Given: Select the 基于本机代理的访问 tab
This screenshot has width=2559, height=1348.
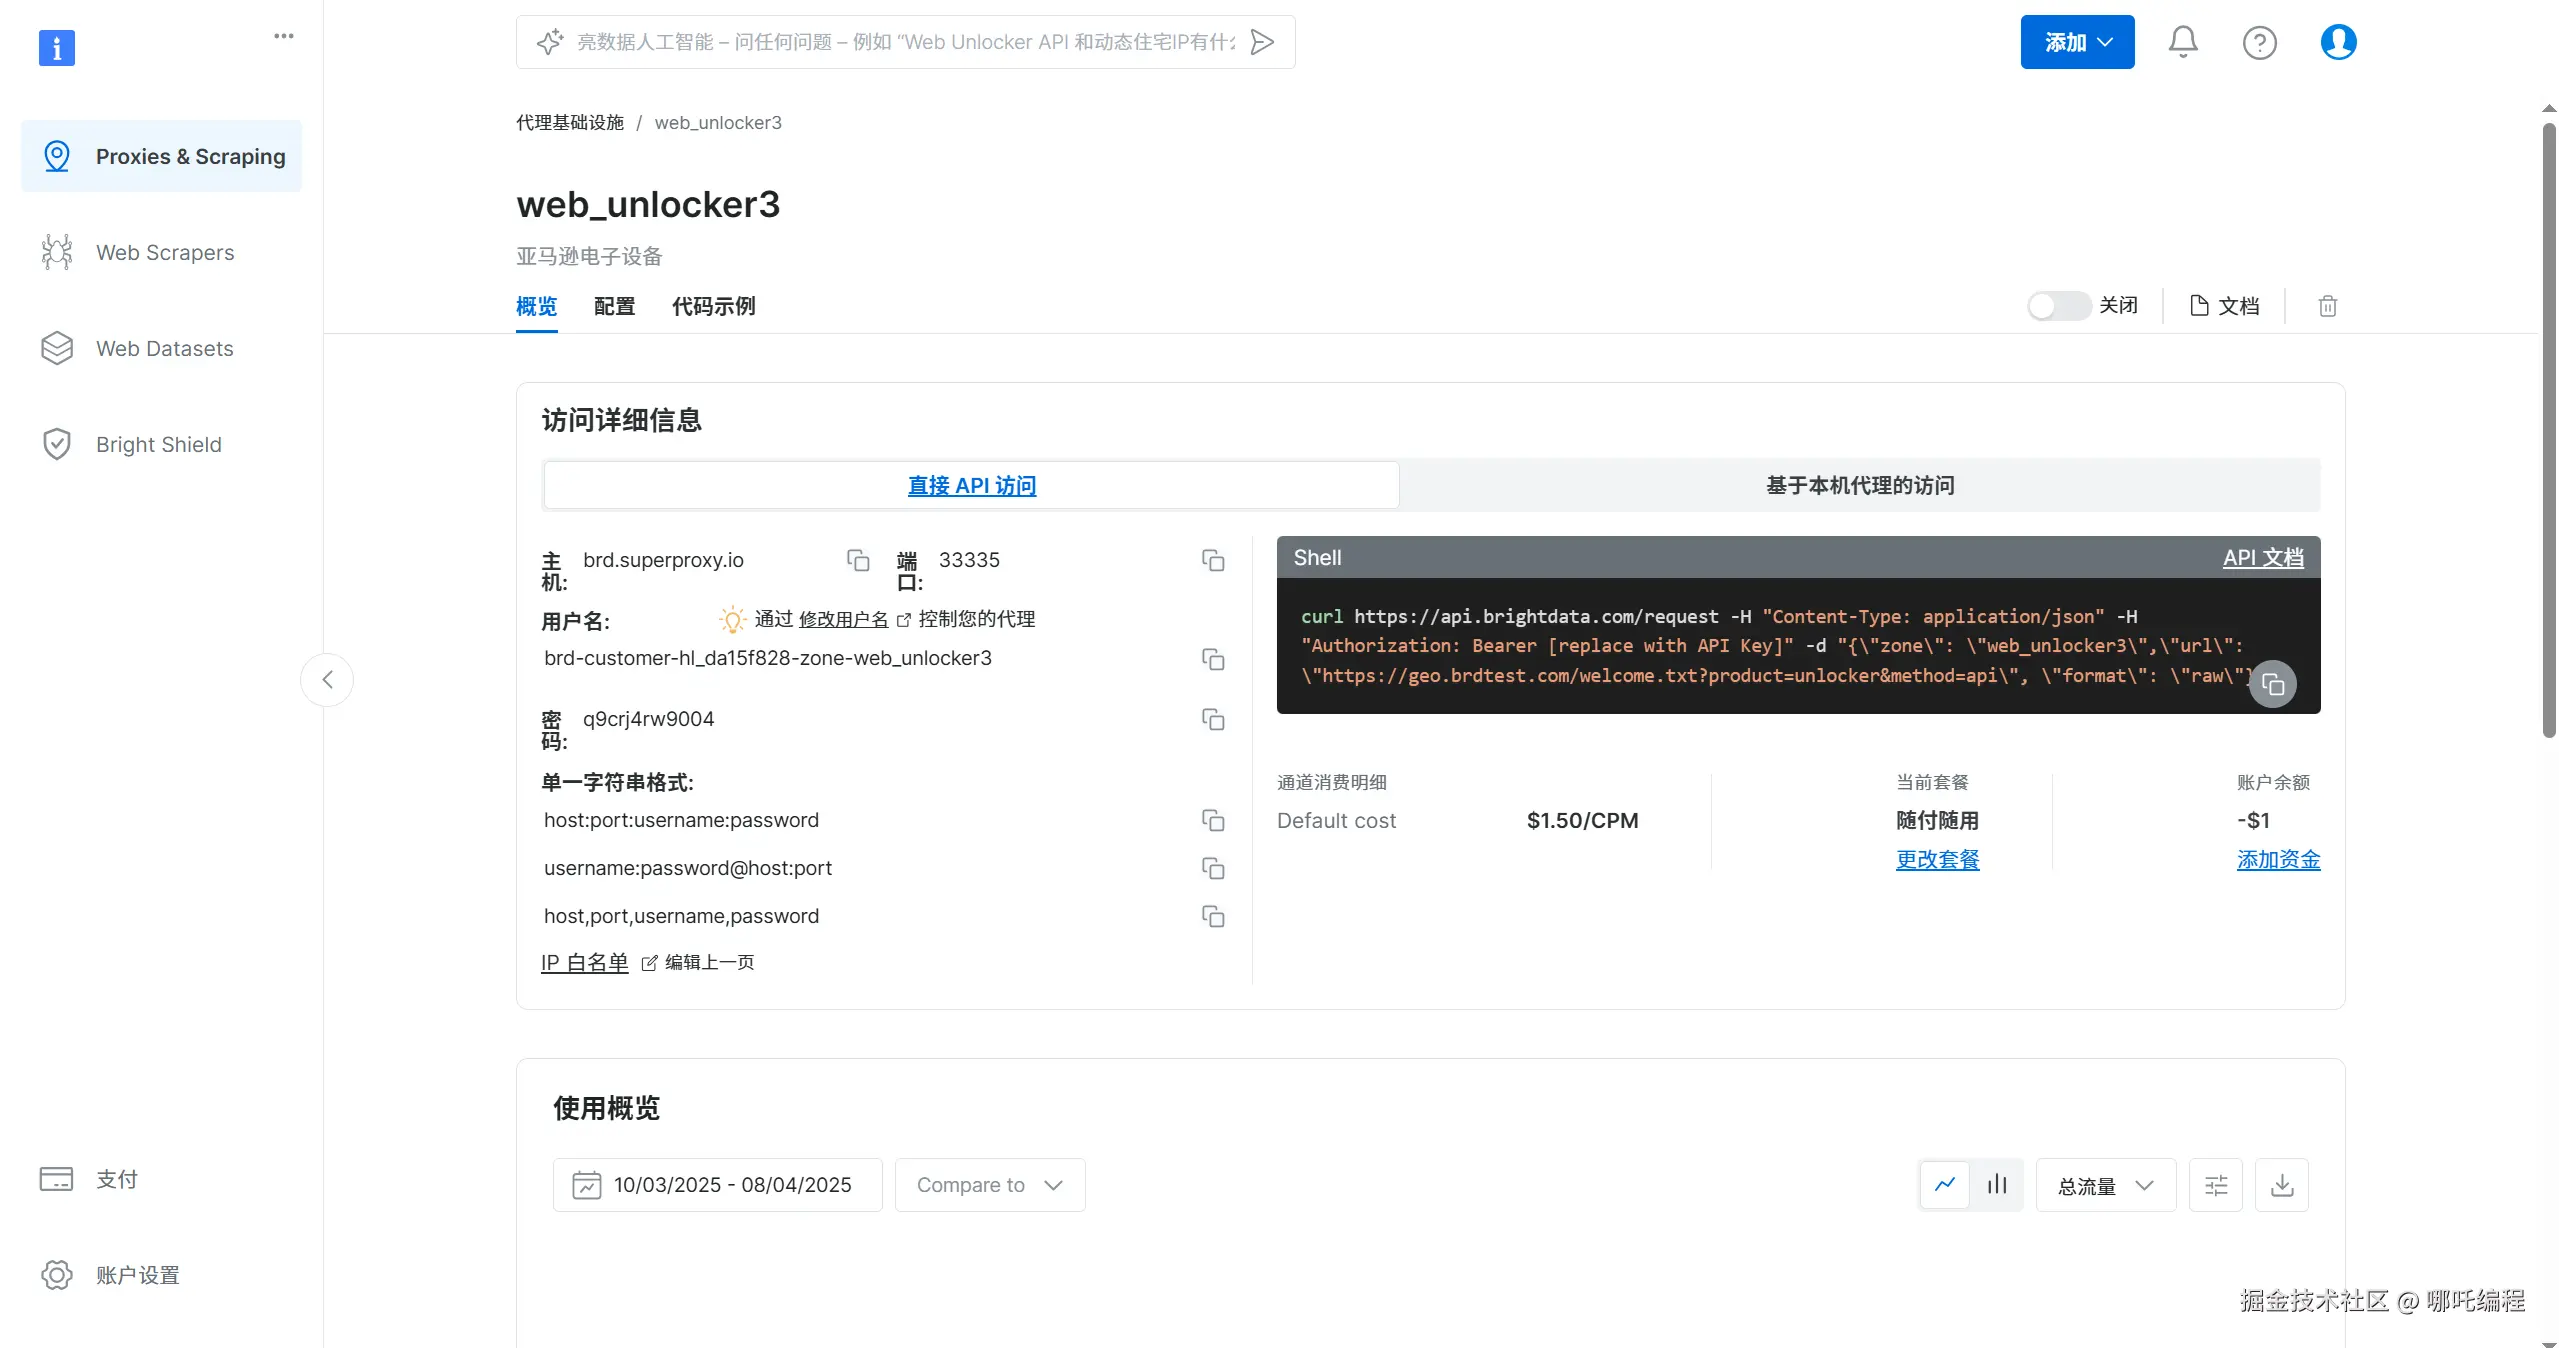Looking at the screenshot, I should pyautogui.click(x=1859, y=486).
